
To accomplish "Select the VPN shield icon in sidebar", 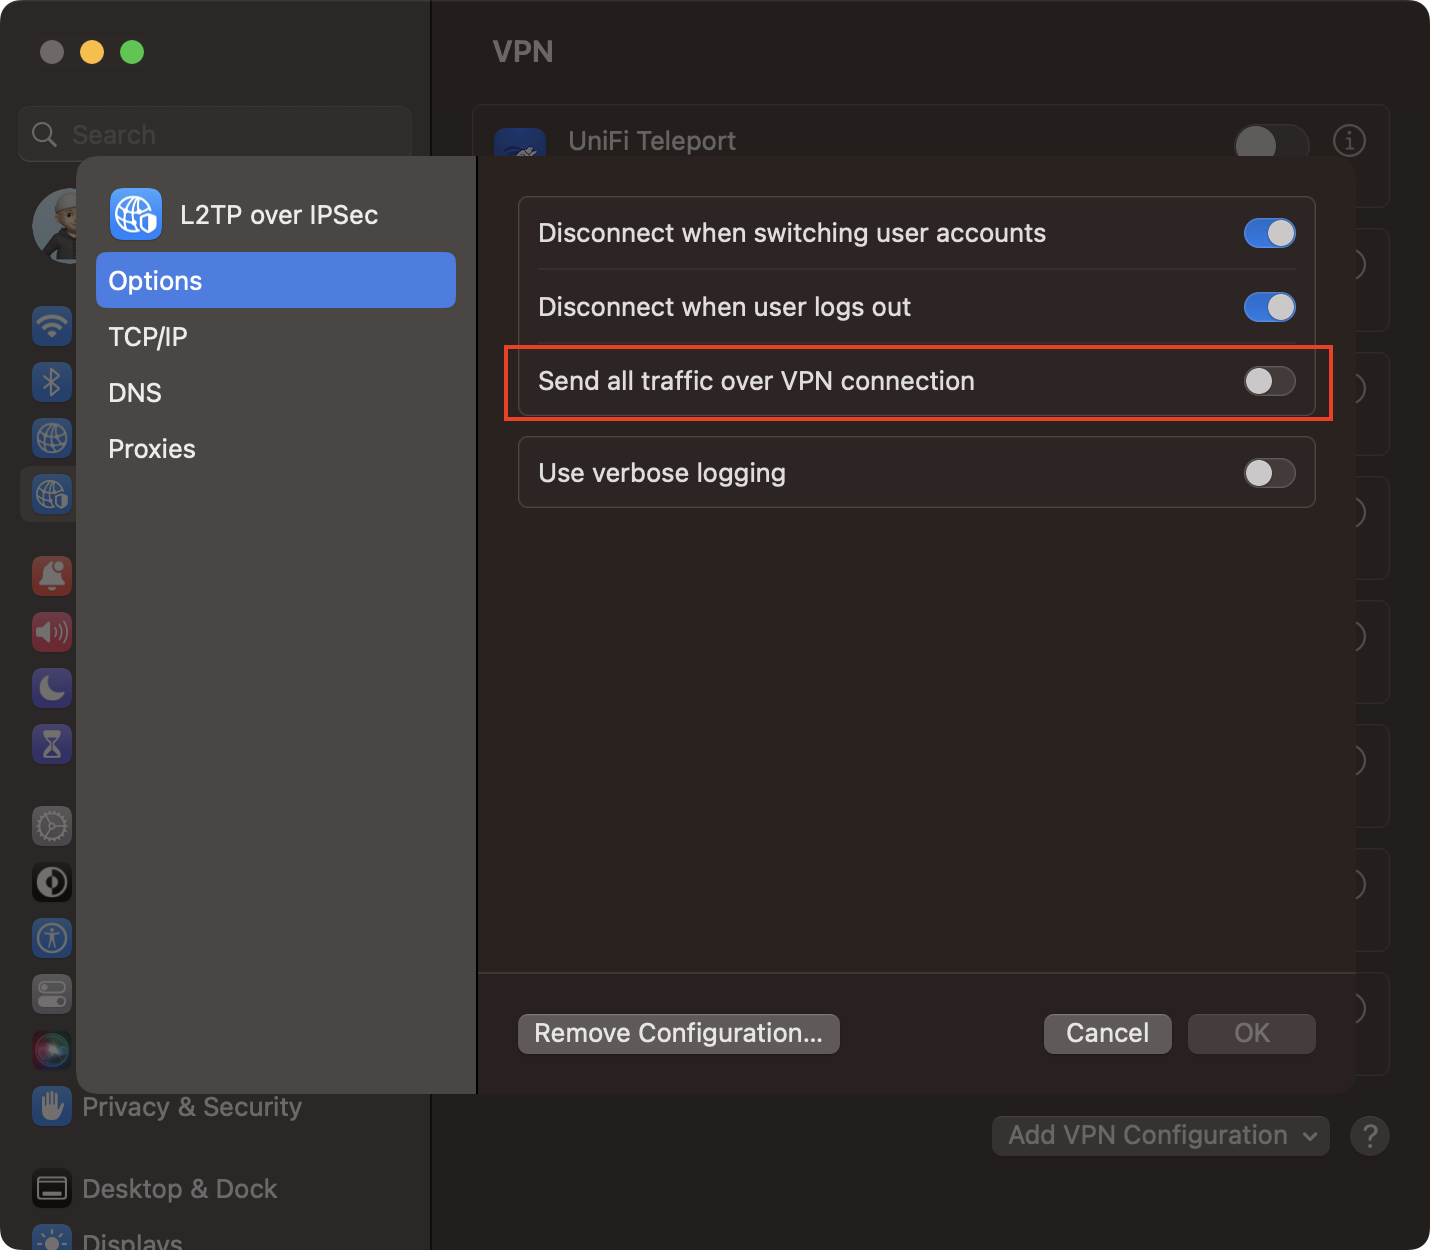I will 52,494.
